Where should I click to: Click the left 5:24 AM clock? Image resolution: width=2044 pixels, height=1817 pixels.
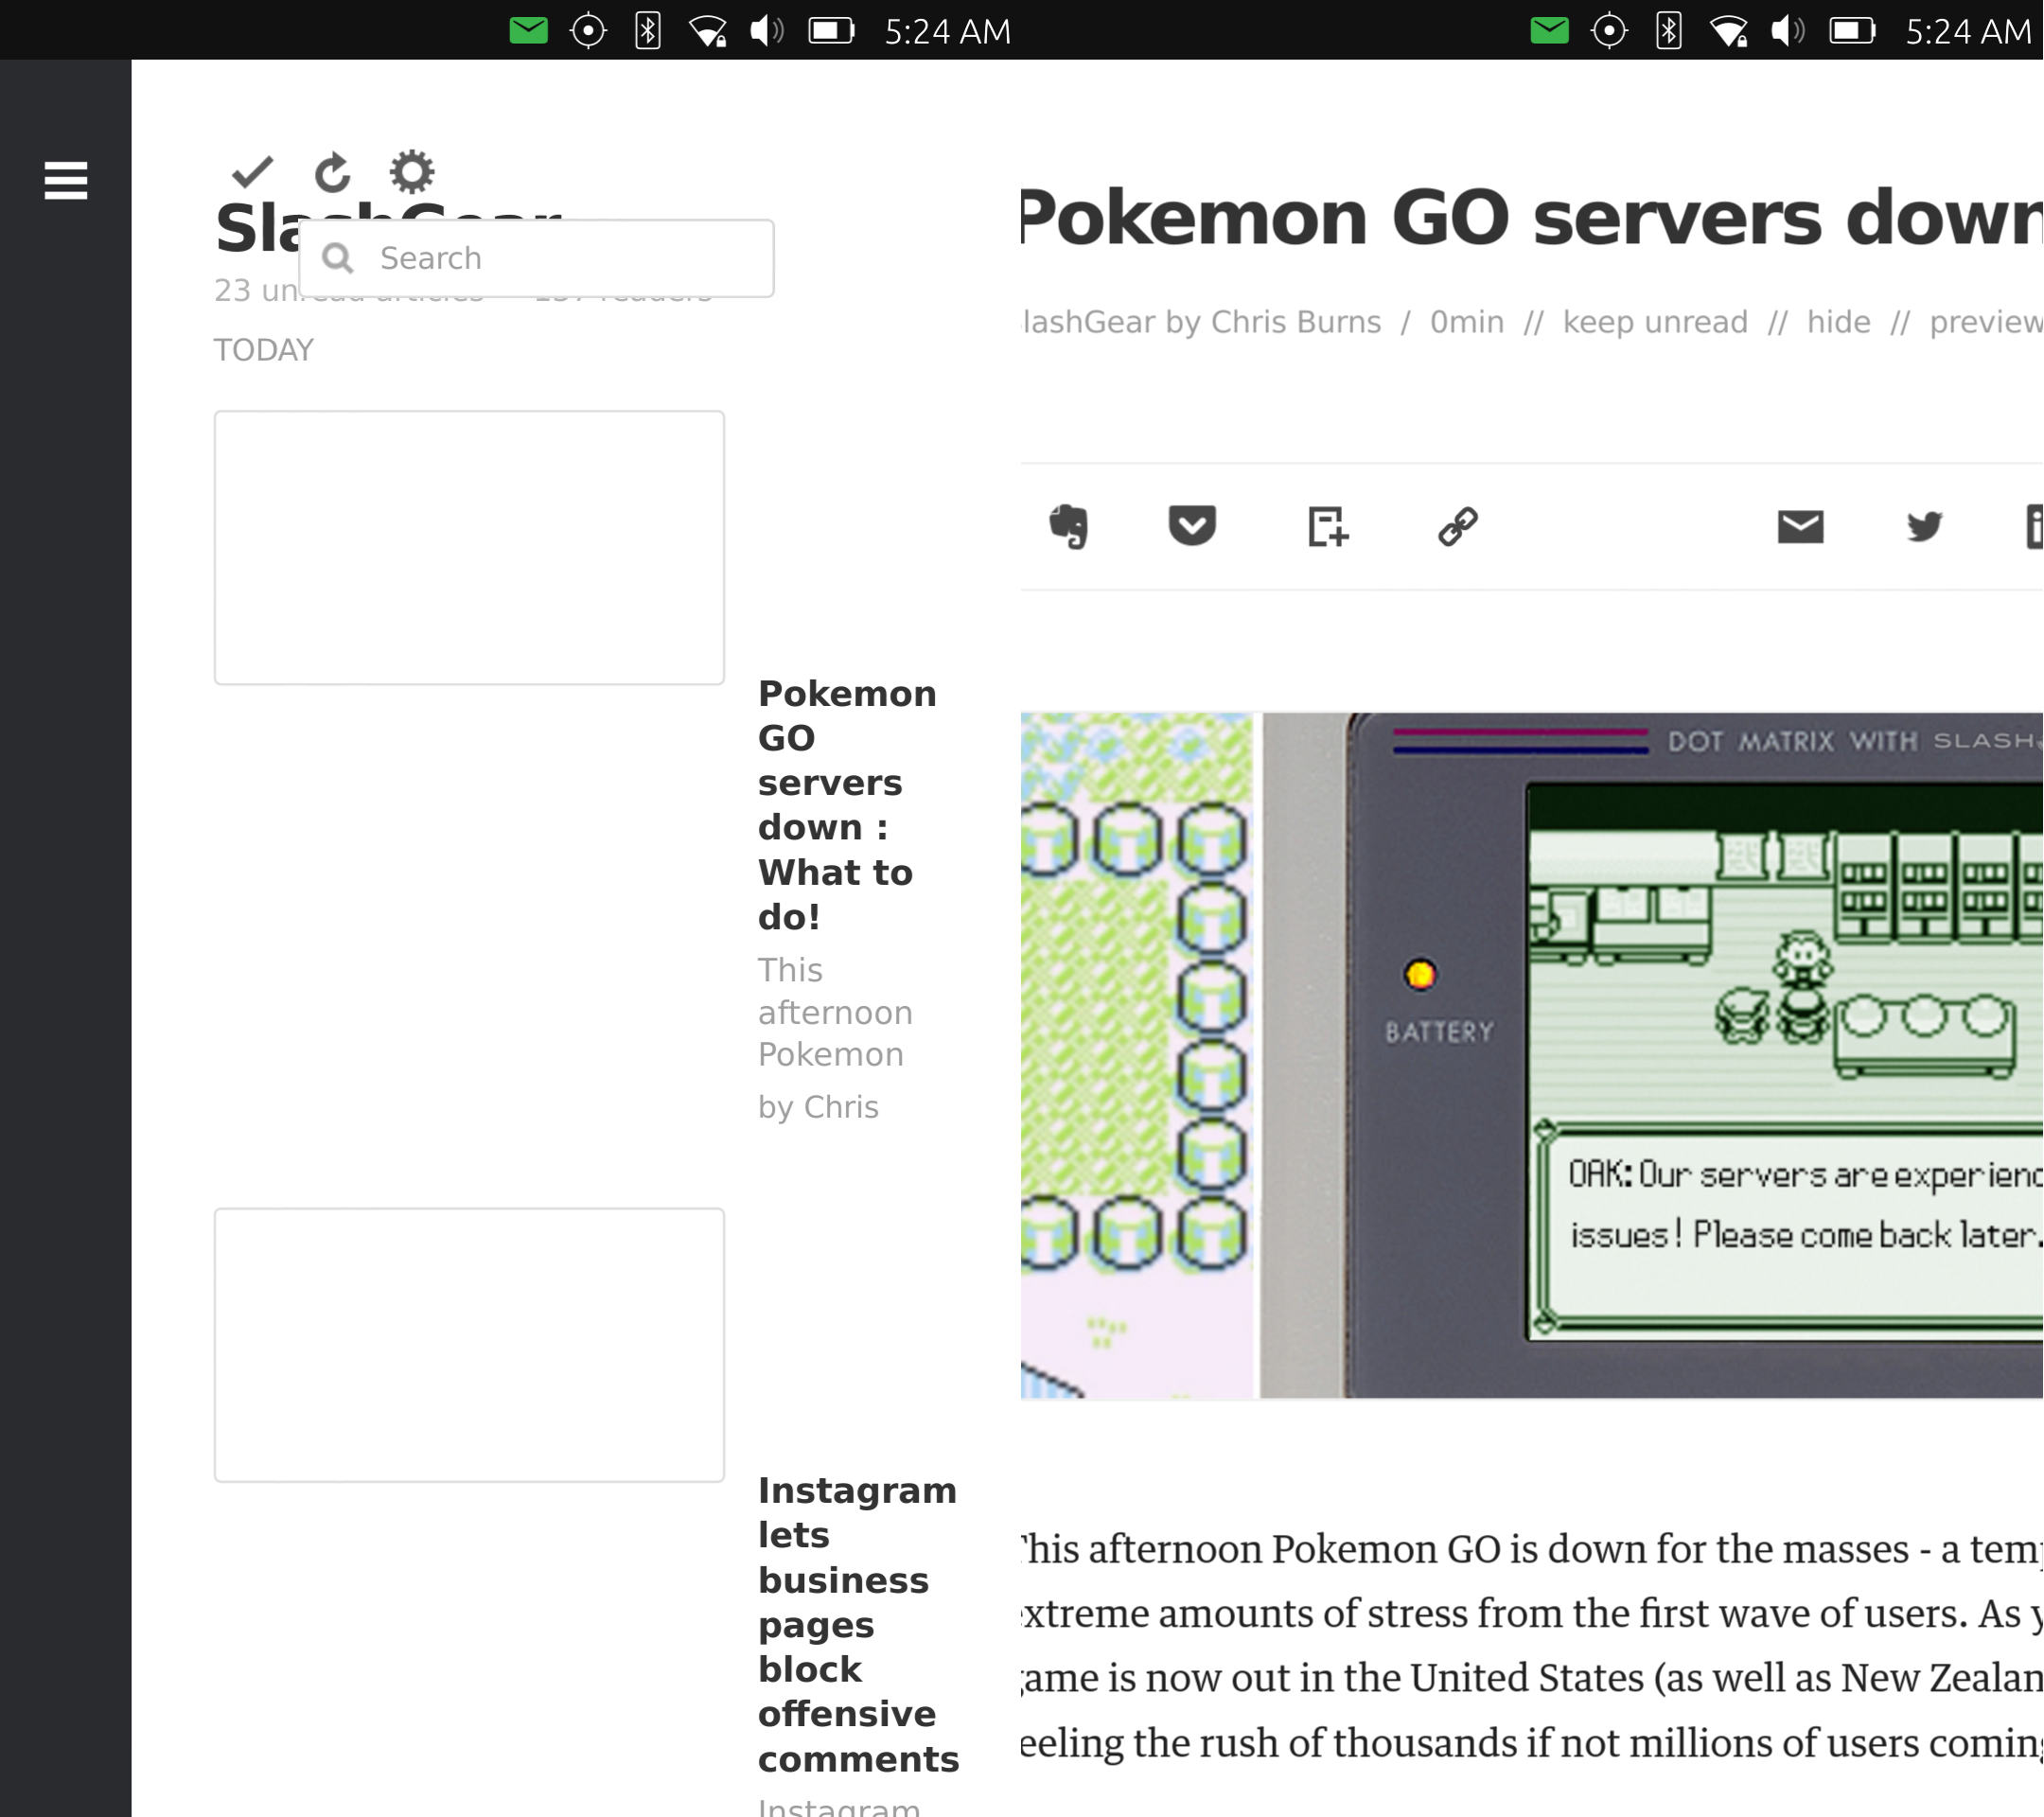pos(948,32)
